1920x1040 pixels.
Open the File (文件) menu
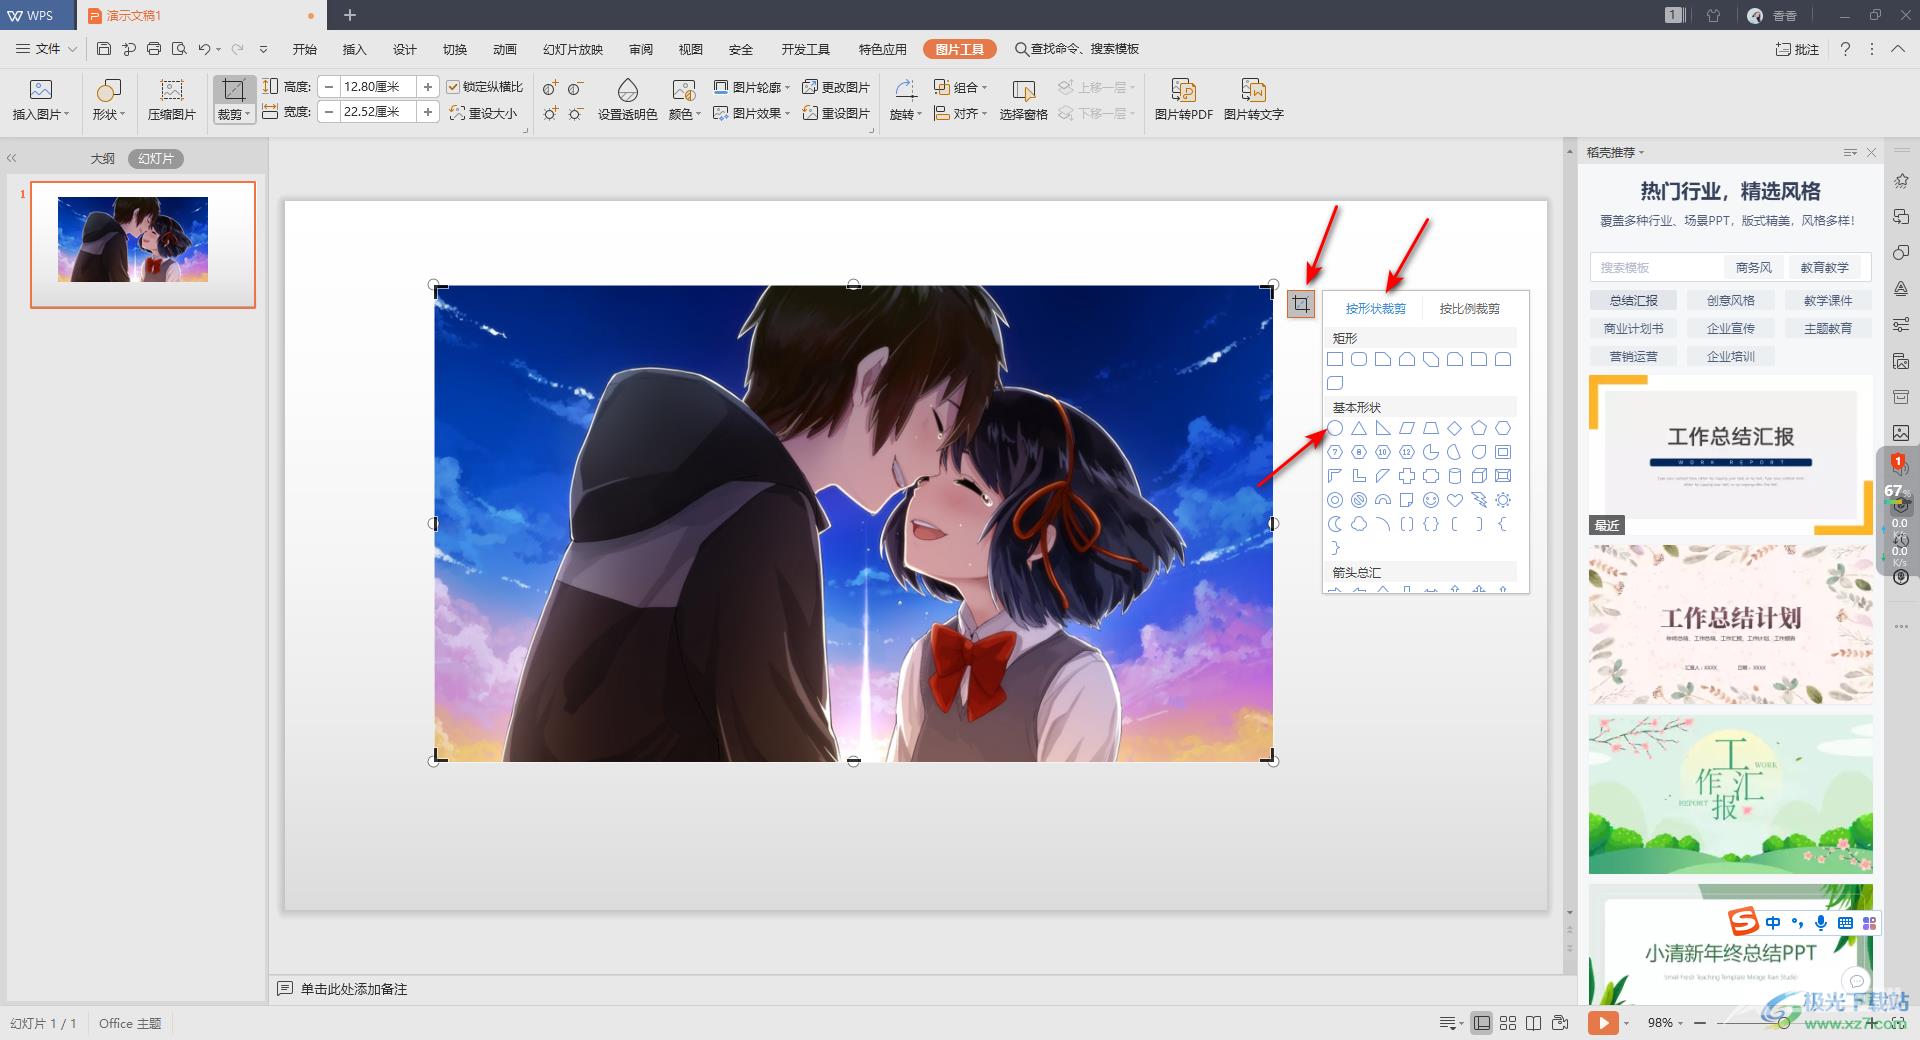click(x=46, y=49)
